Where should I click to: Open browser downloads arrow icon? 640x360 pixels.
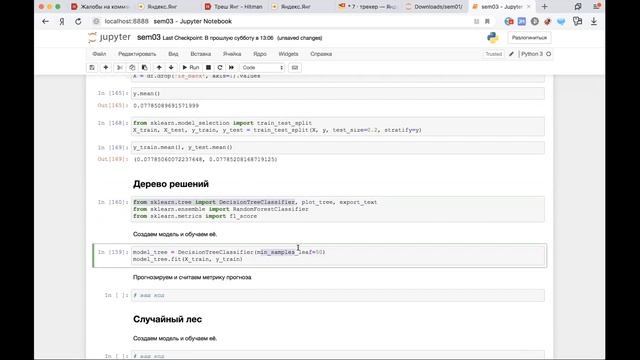593,21
